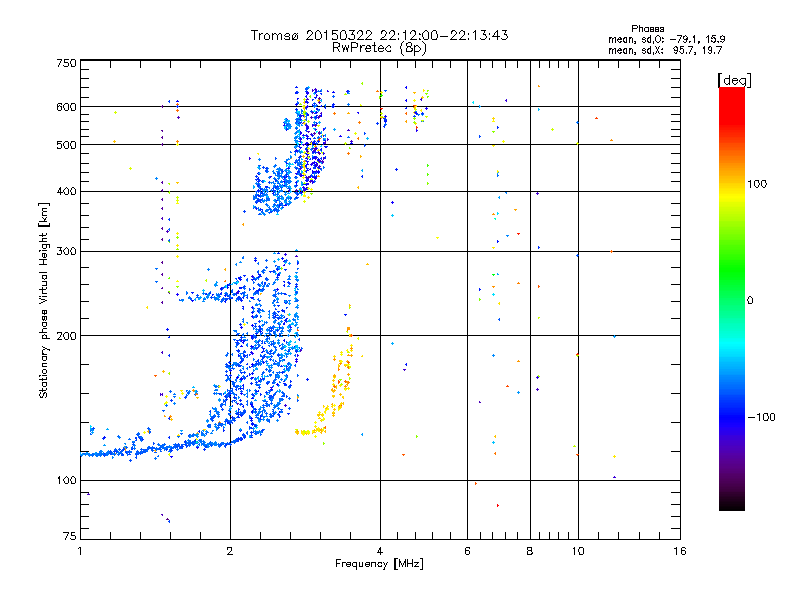Click the y-axis '75' tick label
The image size is (800, 600).
pos(70,536)
